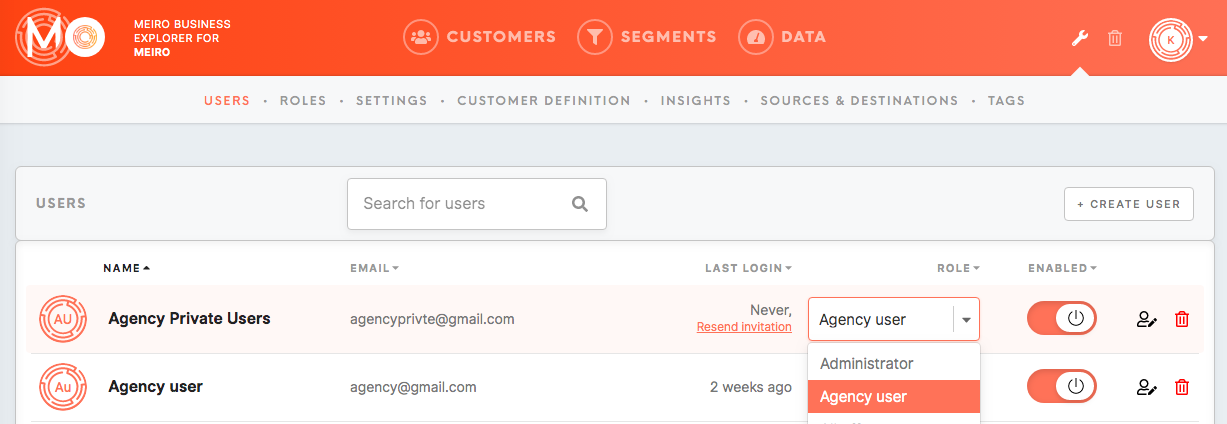Viewport: 1227px width, 424px height.
Task: Open the Sources & Destinations tab
Action: coord(859,101)
